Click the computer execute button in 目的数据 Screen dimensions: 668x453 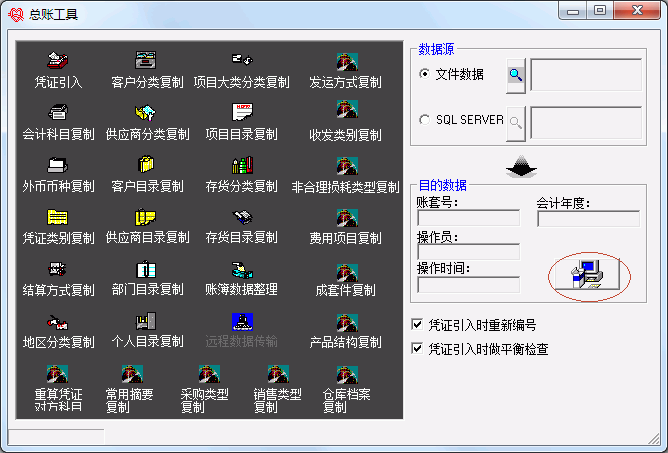click(587, 274)
